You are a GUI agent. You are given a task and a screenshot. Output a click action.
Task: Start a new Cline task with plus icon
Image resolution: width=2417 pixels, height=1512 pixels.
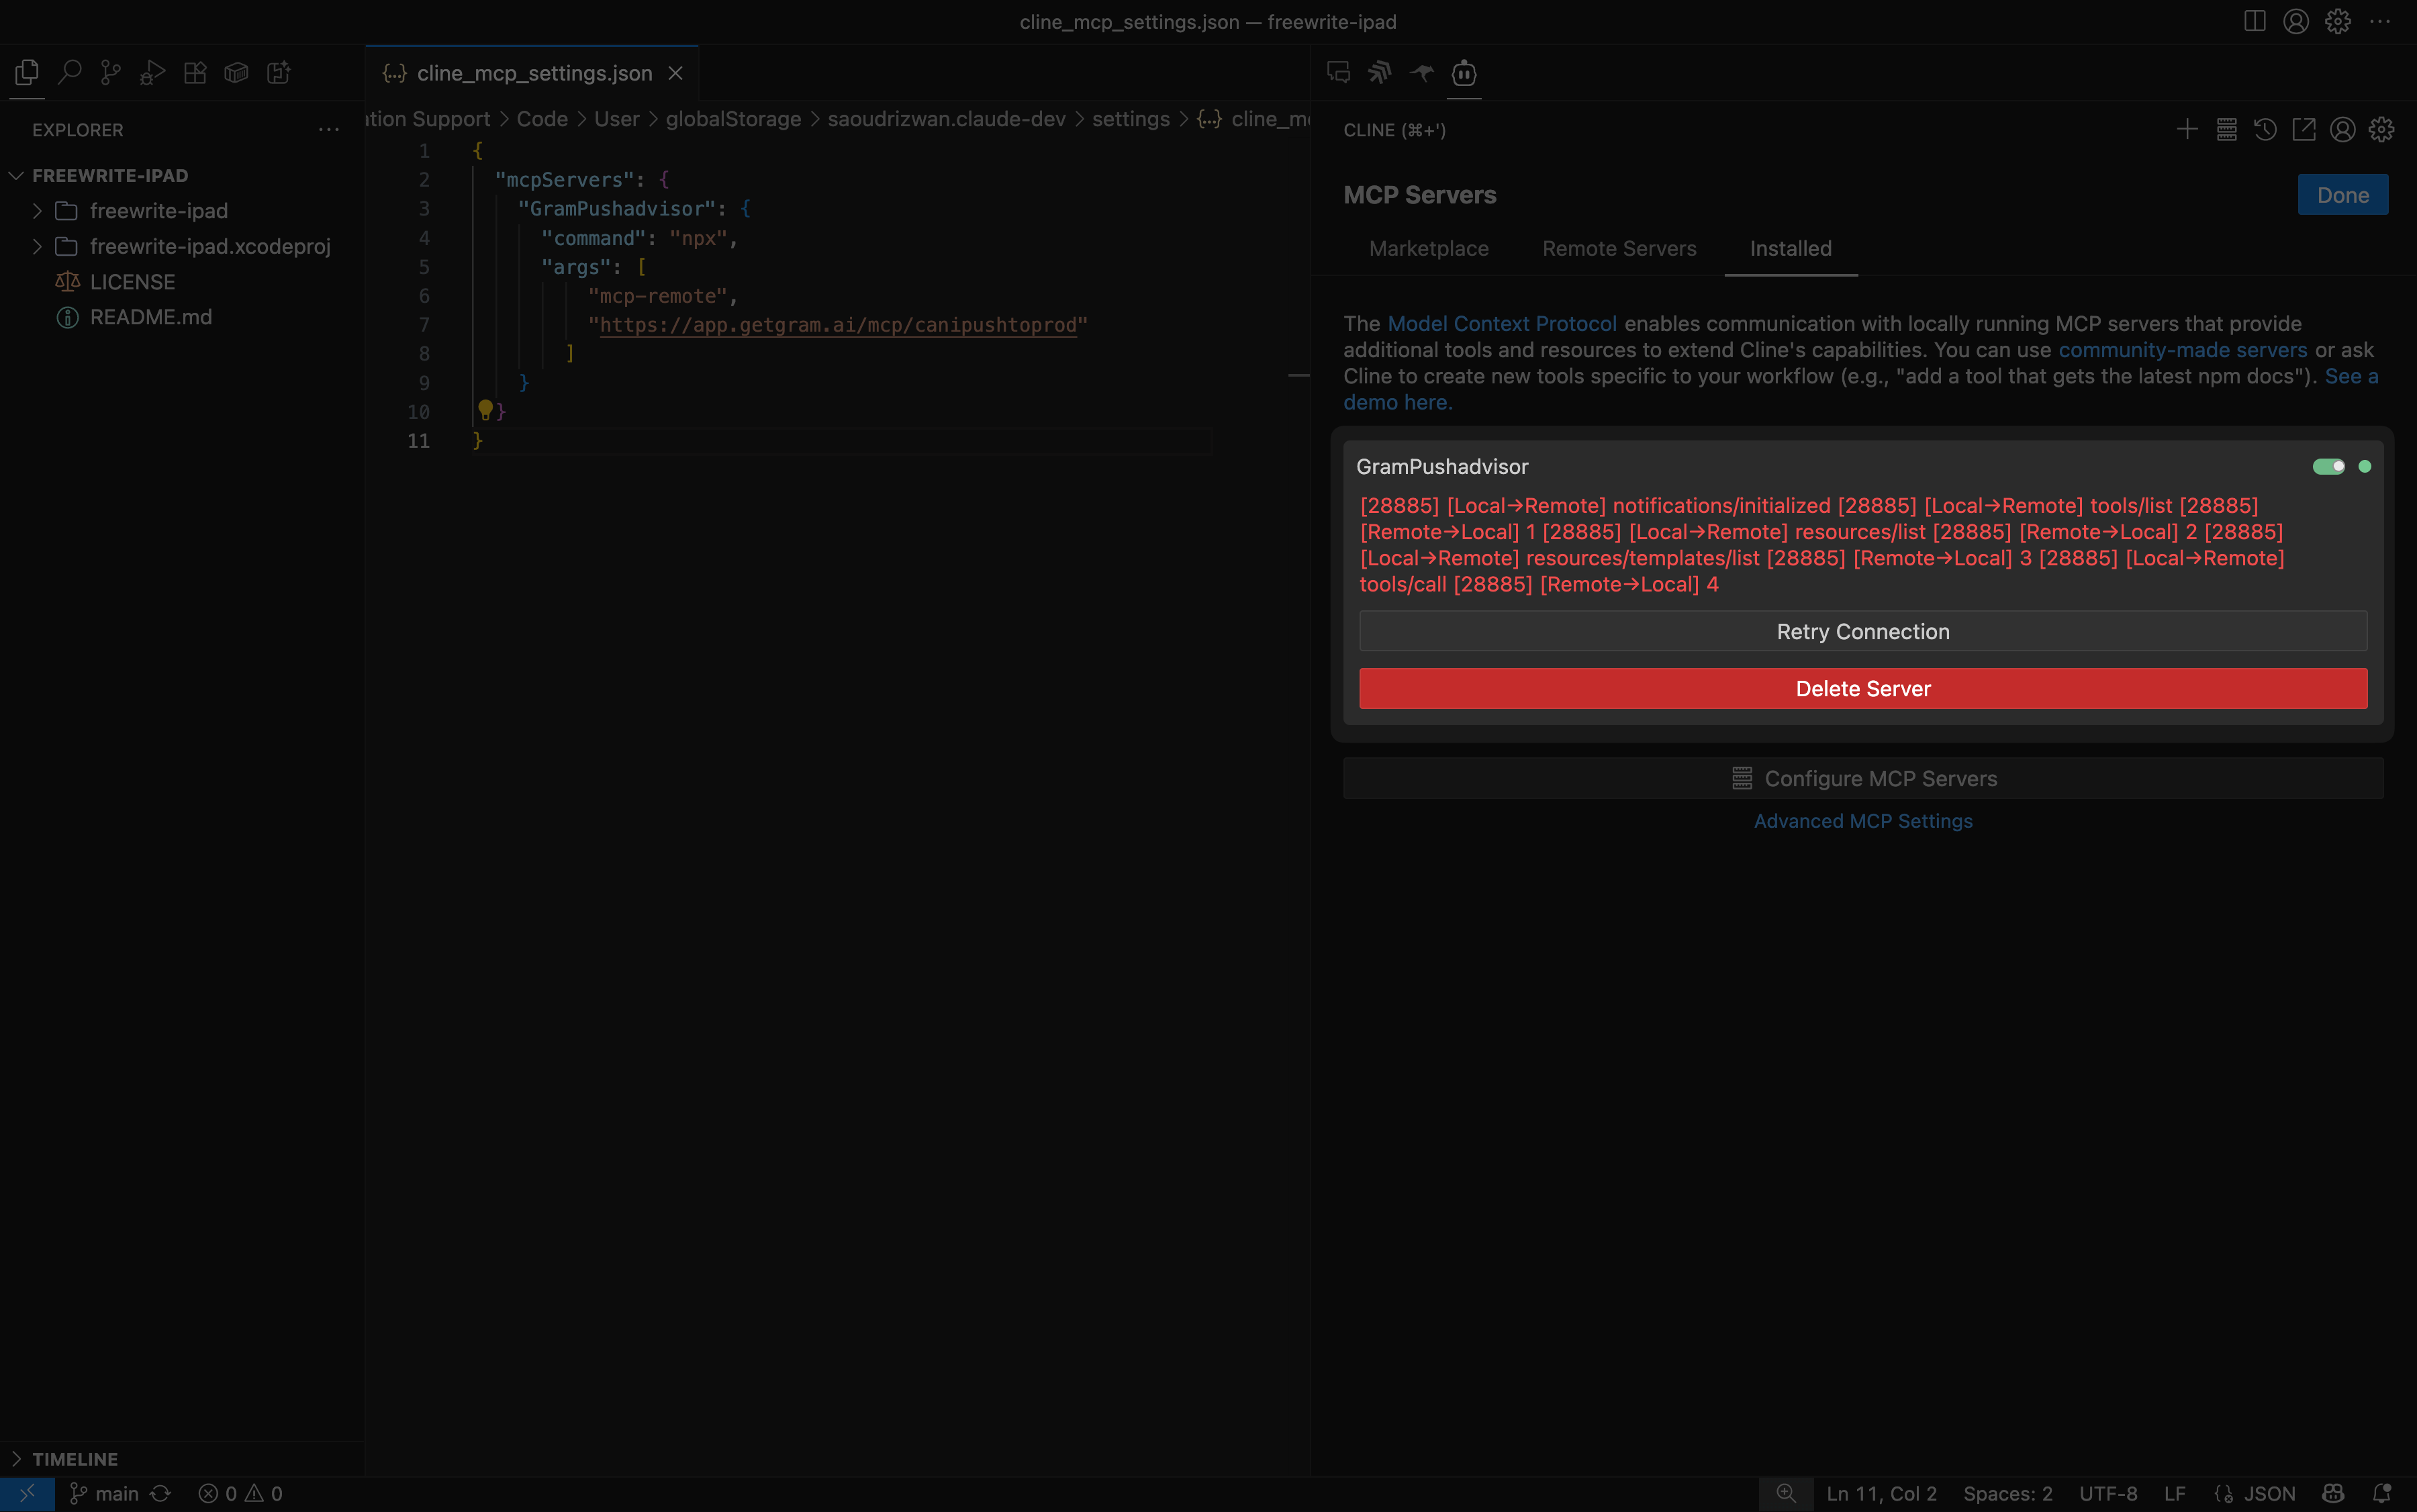2187,129
